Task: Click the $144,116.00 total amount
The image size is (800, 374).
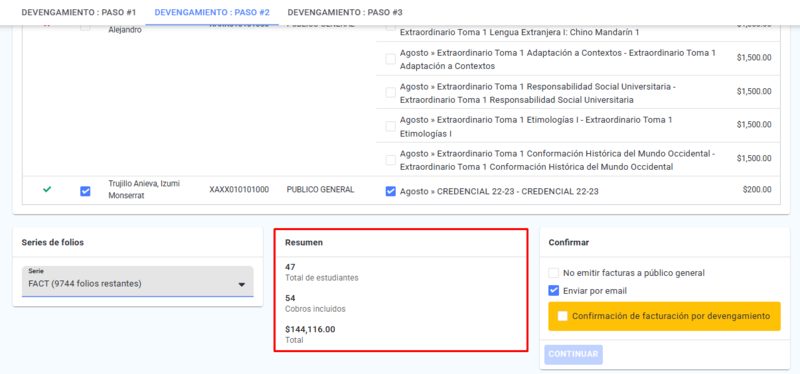Action: point(310,329)
